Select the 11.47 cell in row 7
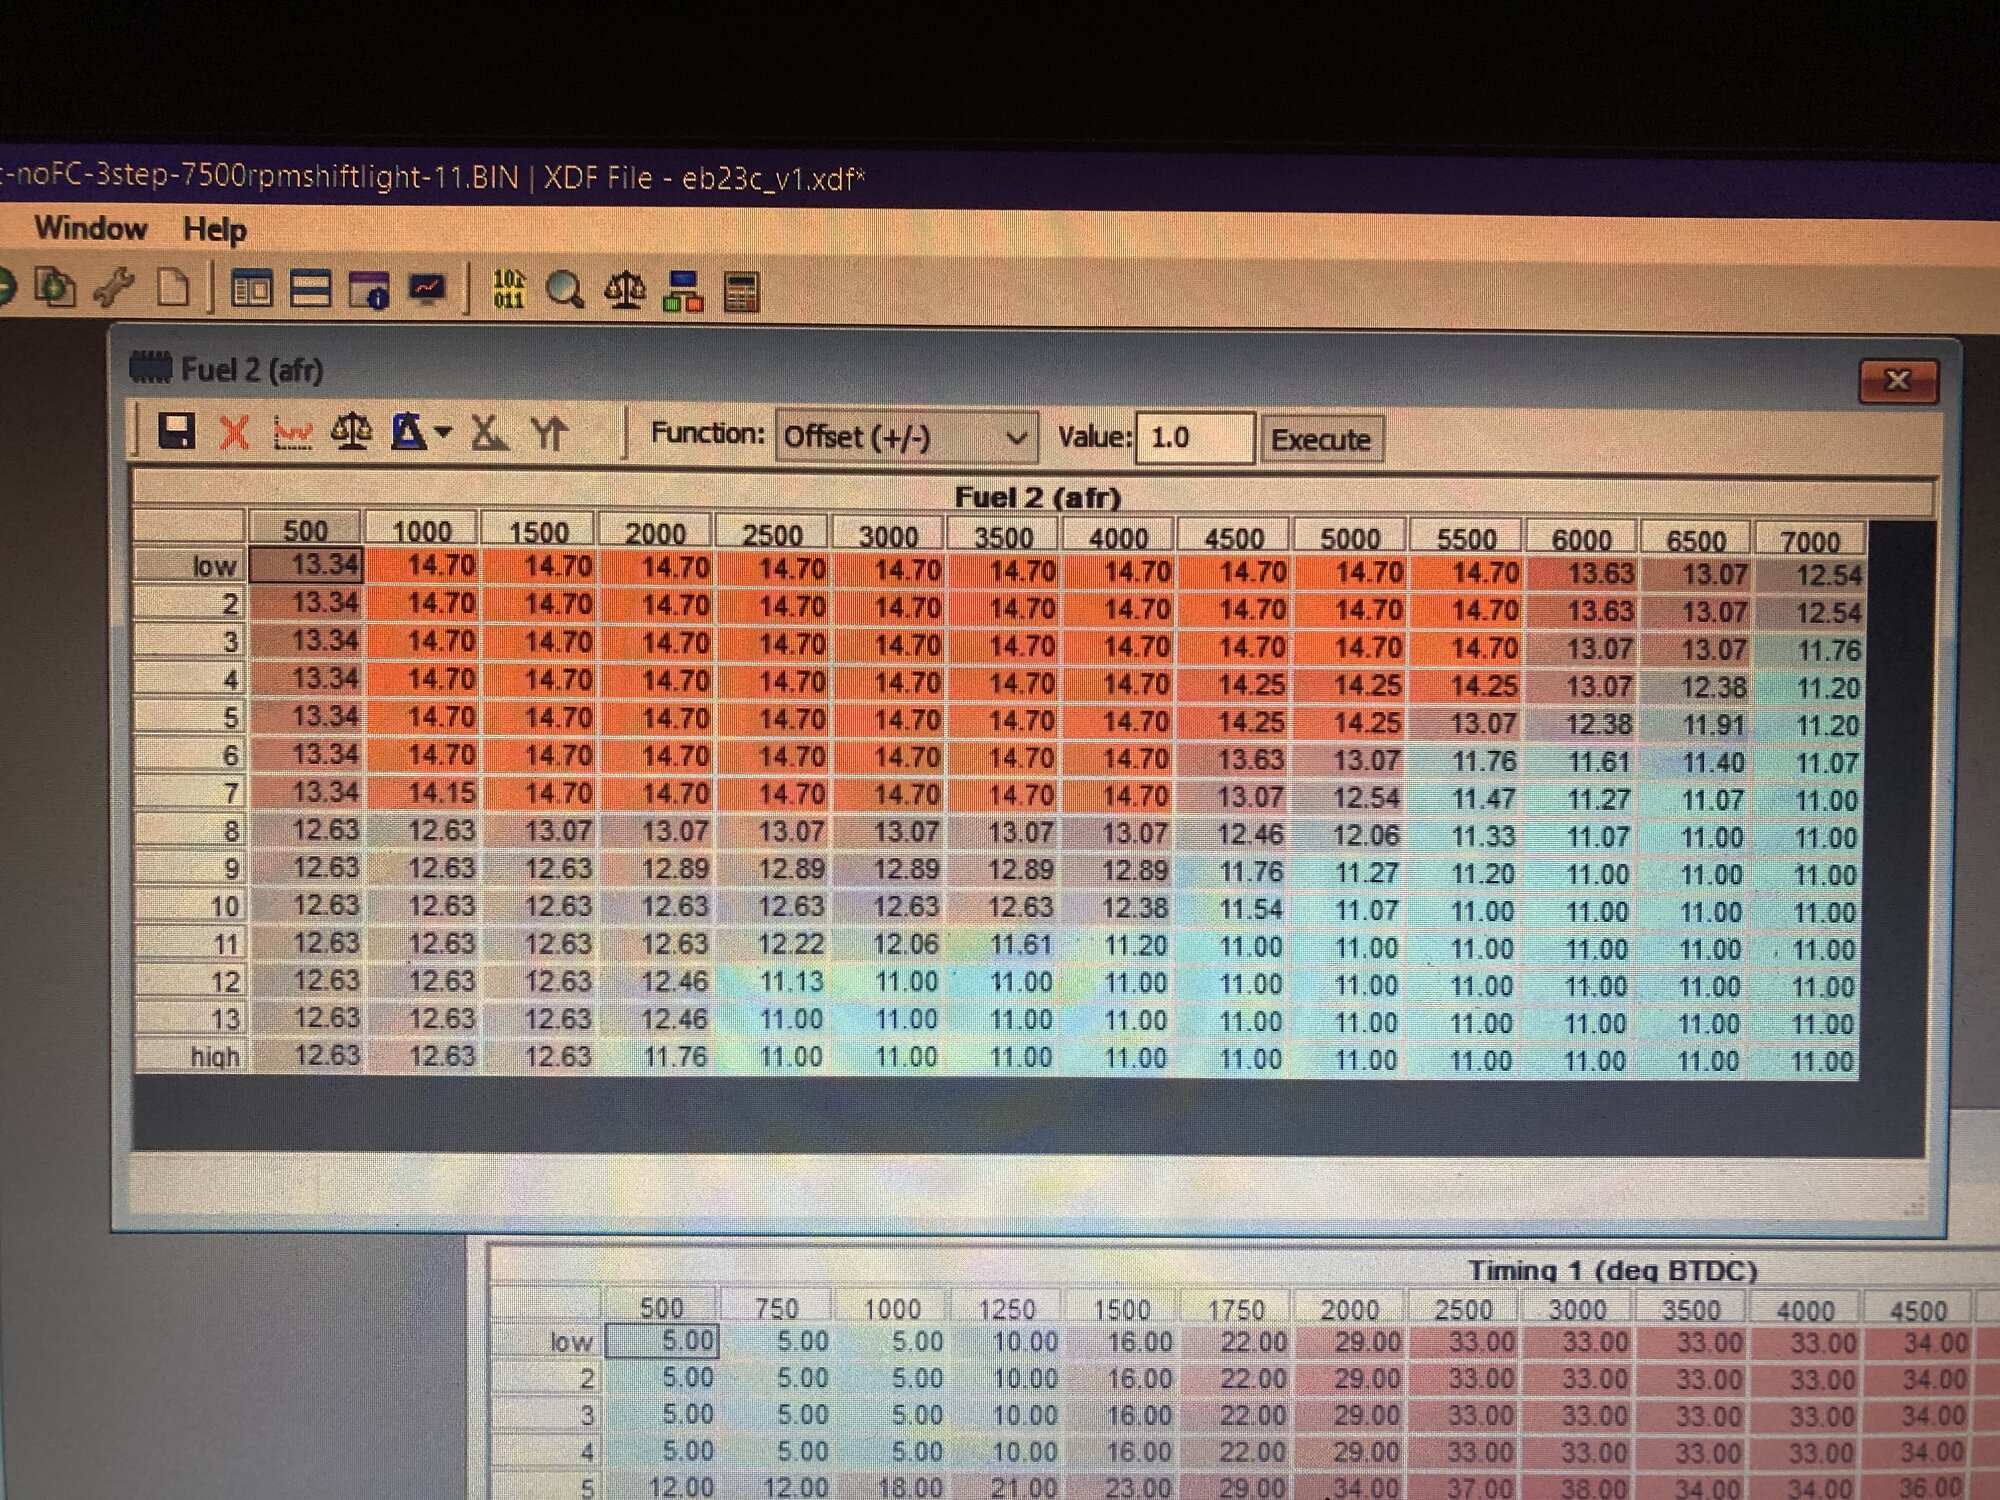The height and width of the screenshot is (1500, 2000). click(x=1466, y=799)
